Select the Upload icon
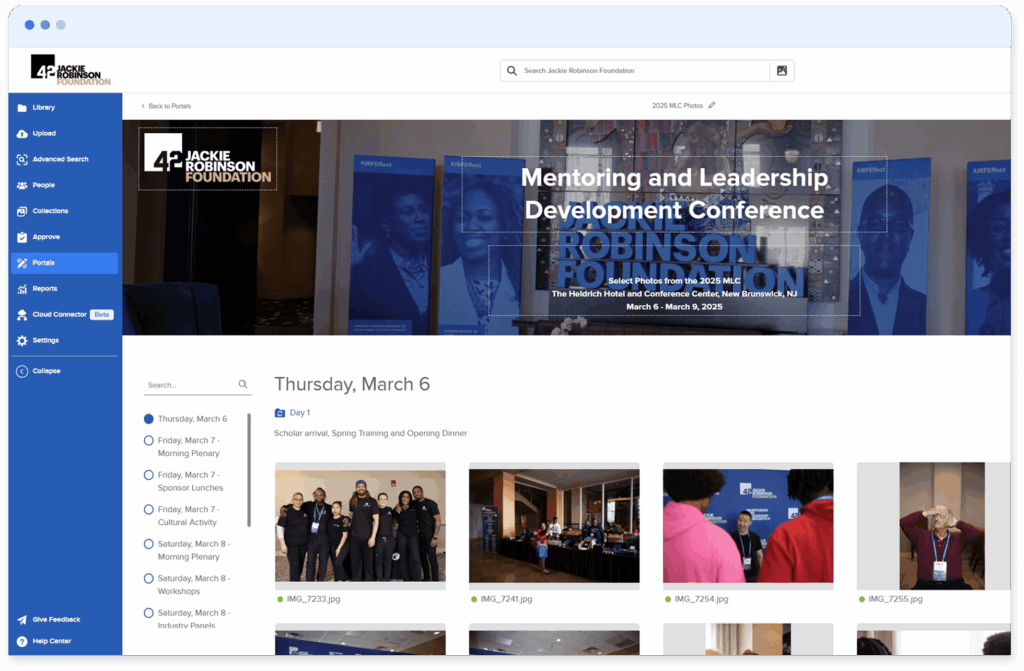Image resolution: width=1024 pixels, height=671 pixels. (24, 133)
